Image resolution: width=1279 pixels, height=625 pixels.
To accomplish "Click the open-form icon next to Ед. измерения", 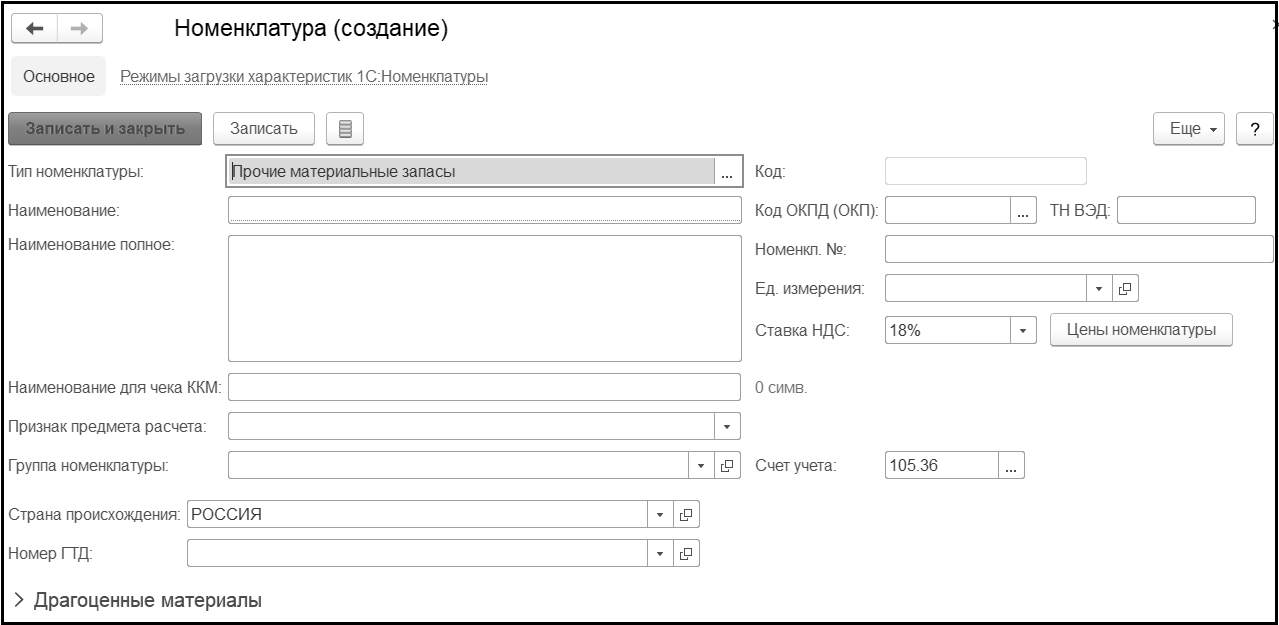I will tap(1125, 289).
